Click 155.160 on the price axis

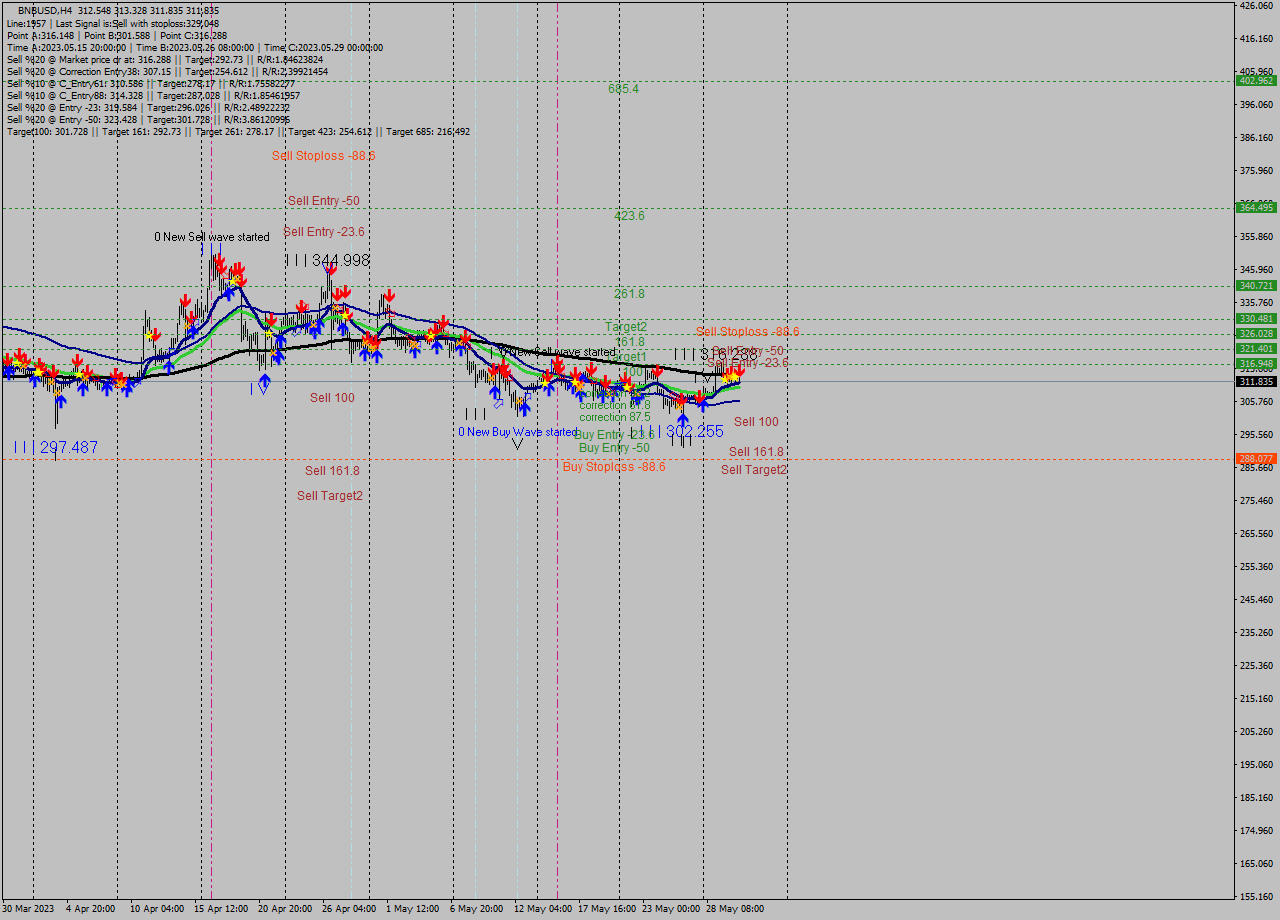click(x=1256, y=896)
